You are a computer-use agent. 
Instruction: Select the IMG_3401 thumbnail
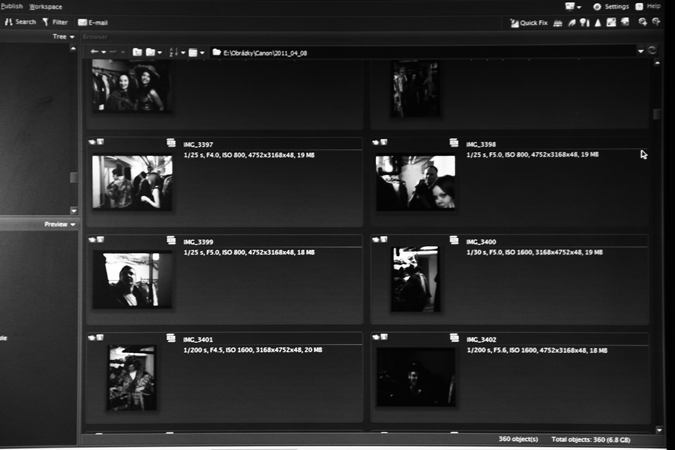tap(132, 378)
